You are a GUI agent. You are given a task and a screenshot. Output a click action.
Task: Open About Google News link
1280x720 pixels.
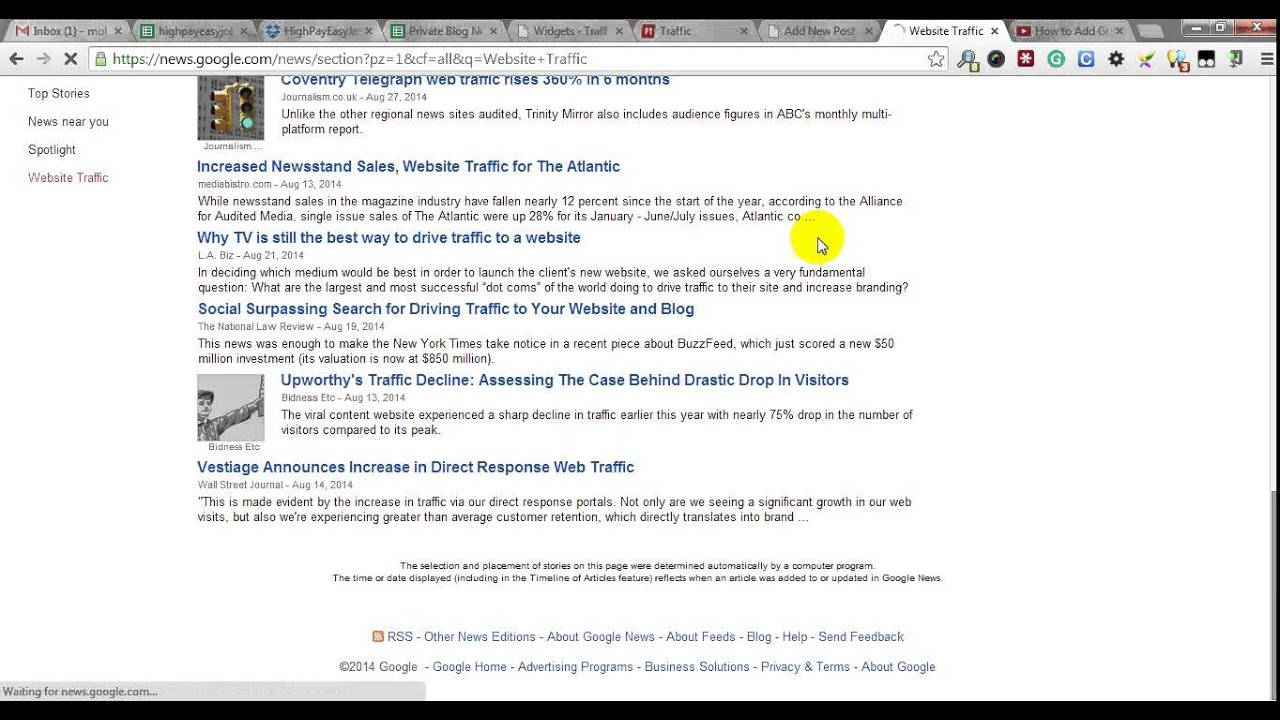coord(601,637)
